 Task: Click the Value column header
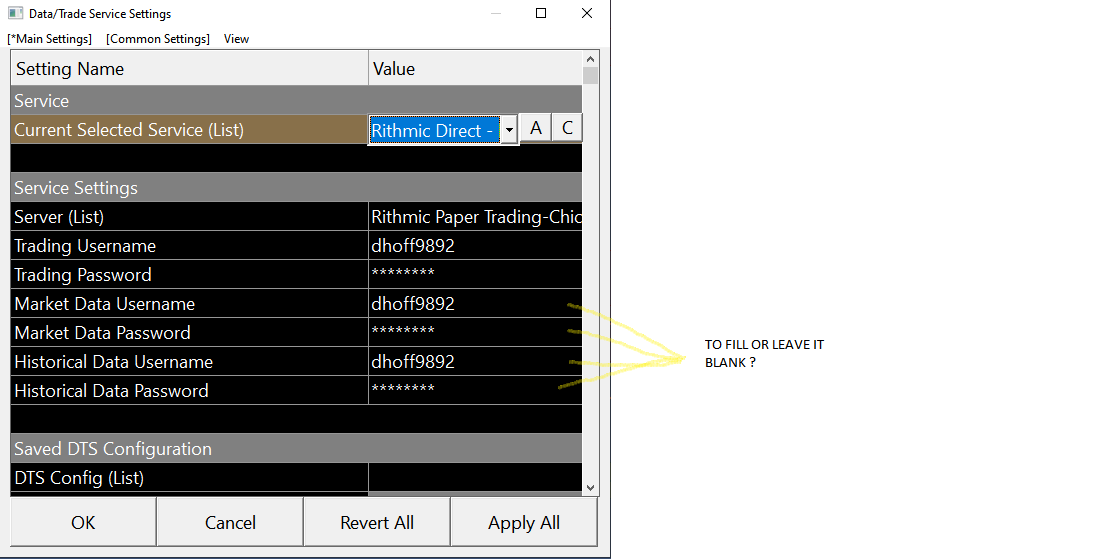point(475,68)
